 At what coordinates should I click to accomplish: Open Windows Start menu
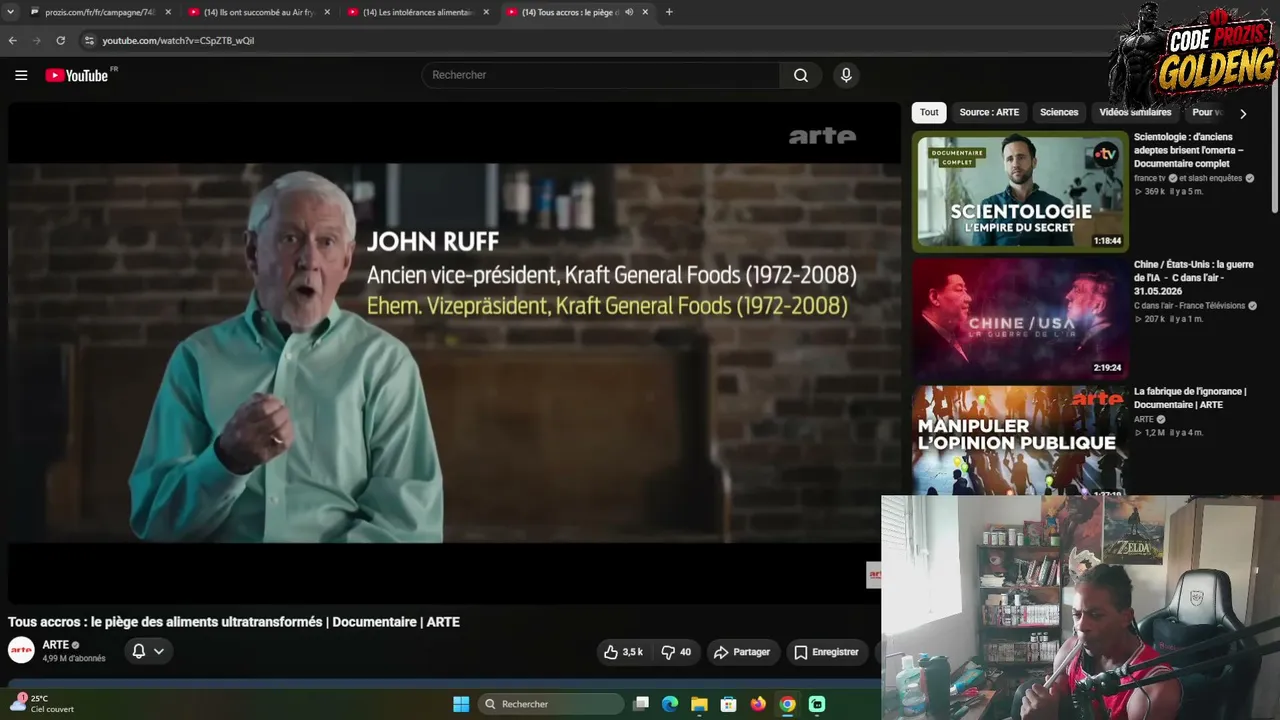pyautogui.click(x=461, y=704)
